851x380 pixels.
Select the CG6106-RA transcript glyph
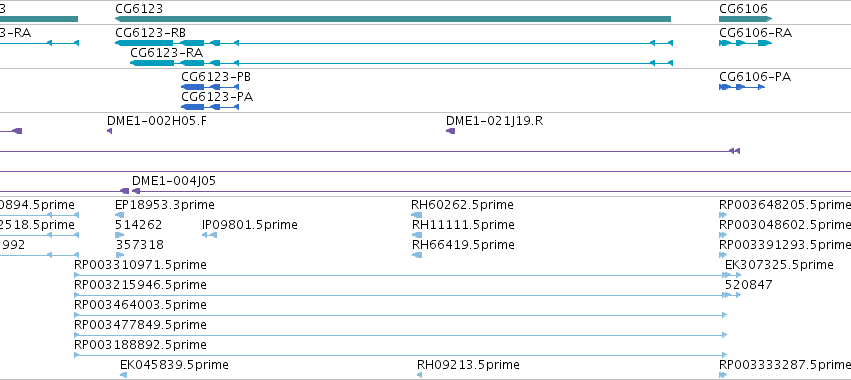[745, 43]
